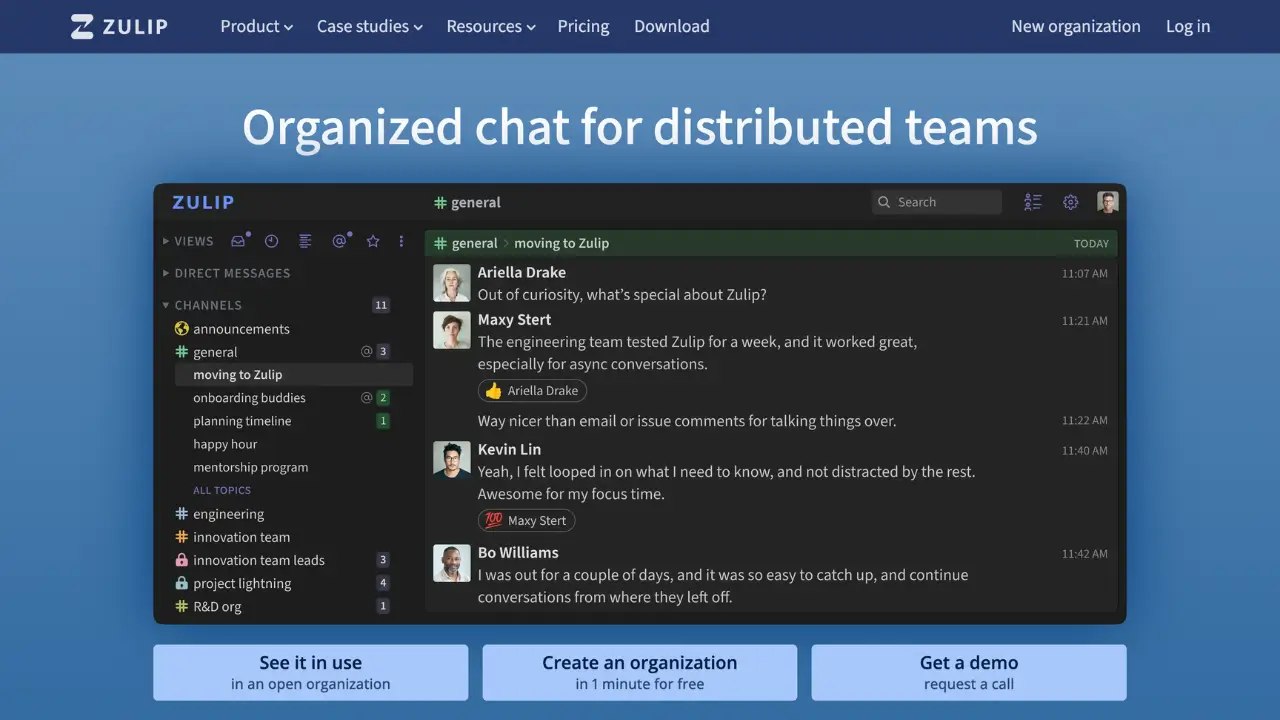The height and width of the screenshot is (720, 1280).
Task: Click moving to Zulip in the message header
Action: click(561, 243)
